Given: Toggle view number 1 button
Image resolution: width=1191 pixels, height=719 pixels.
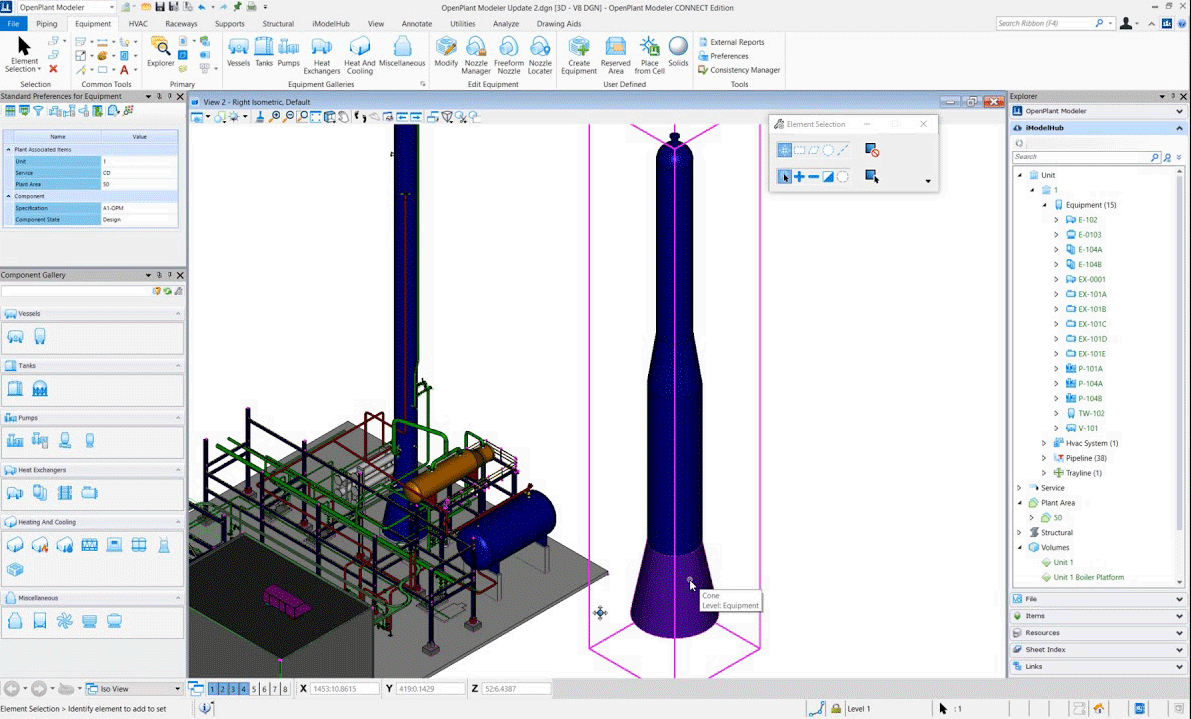Looking at the screenshot, I should [x=214, y=689].
